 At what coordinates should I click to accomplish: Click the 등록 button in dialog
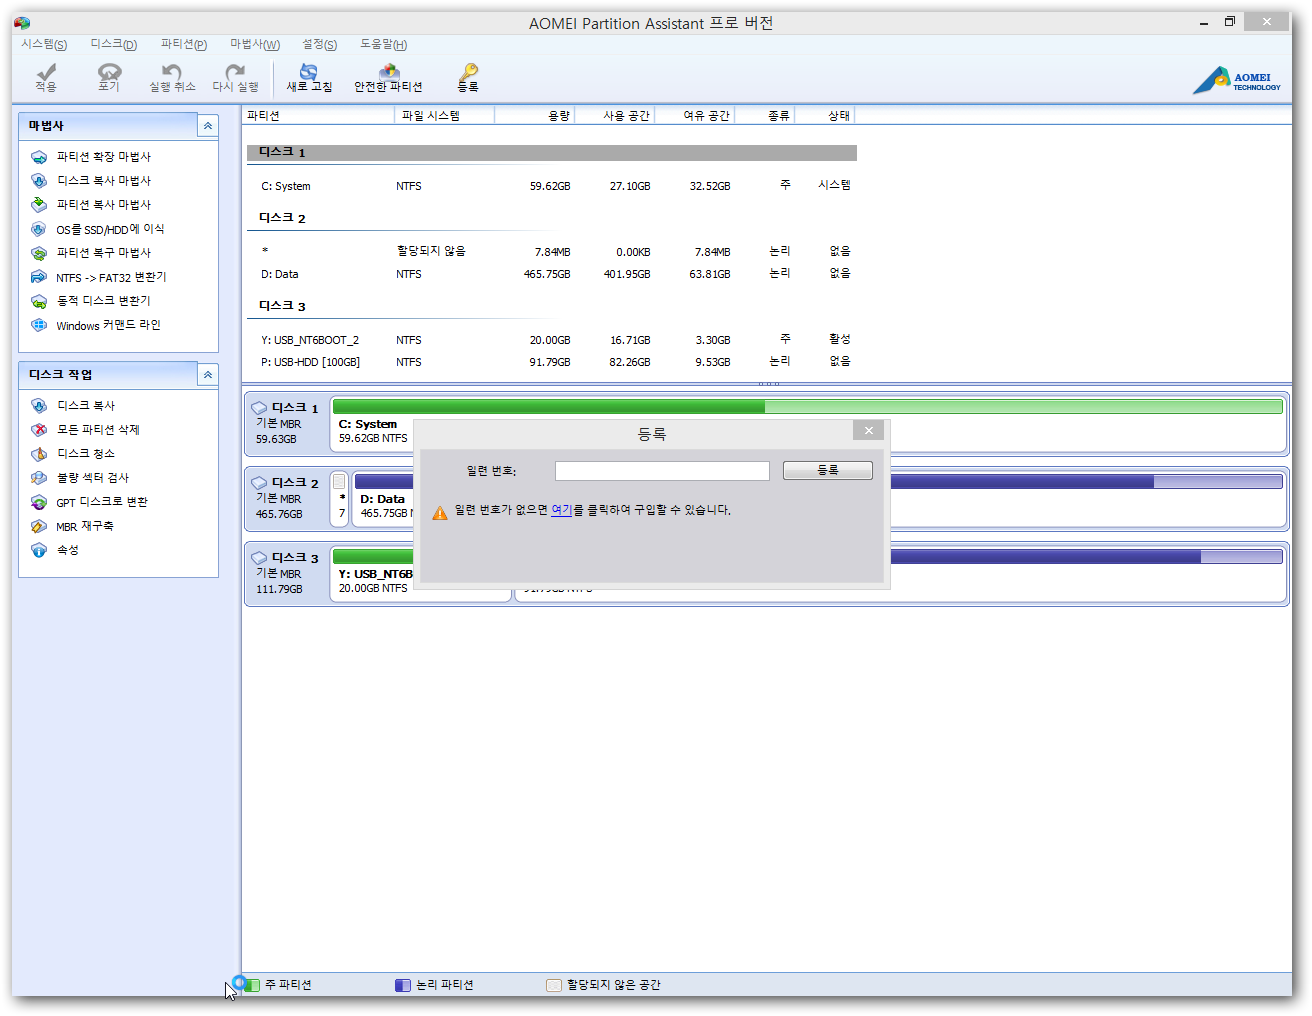click(x=828, y=470)
